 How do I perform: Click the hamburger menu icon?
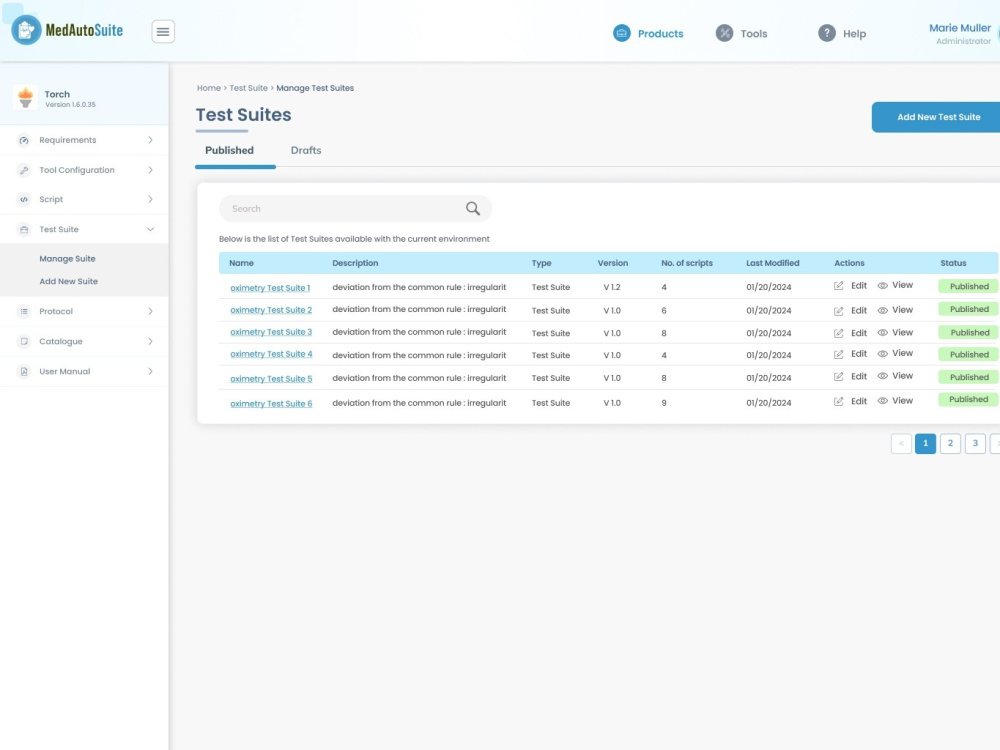(163, 31)
